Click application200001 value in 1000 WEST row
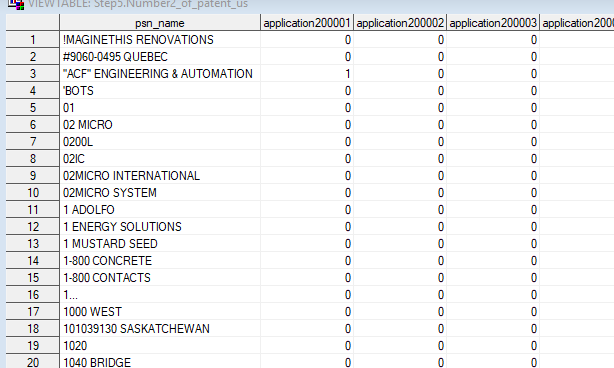The image size is (614, 368). pos(307,312)
